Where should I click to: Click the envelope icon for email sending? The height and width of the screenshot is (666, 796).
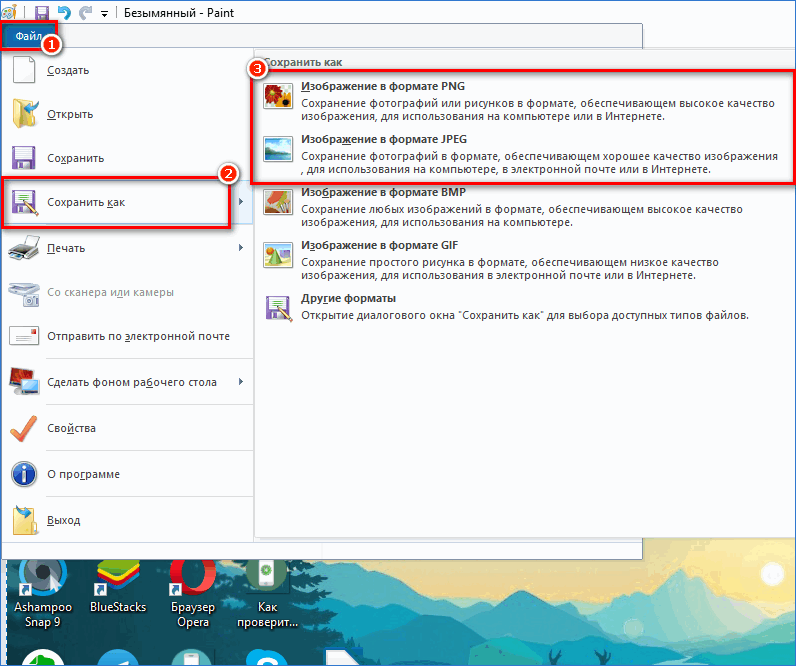[x=24, y=336]
